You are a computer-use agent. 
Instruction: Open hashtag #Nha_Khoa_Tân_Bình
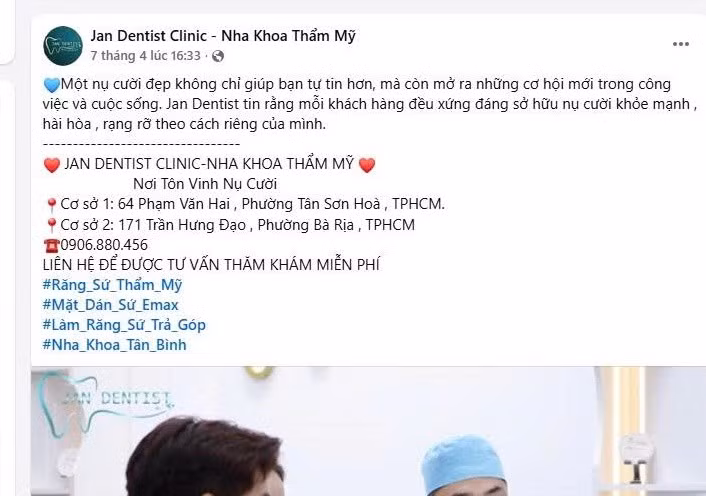click(x=114, y=345)
